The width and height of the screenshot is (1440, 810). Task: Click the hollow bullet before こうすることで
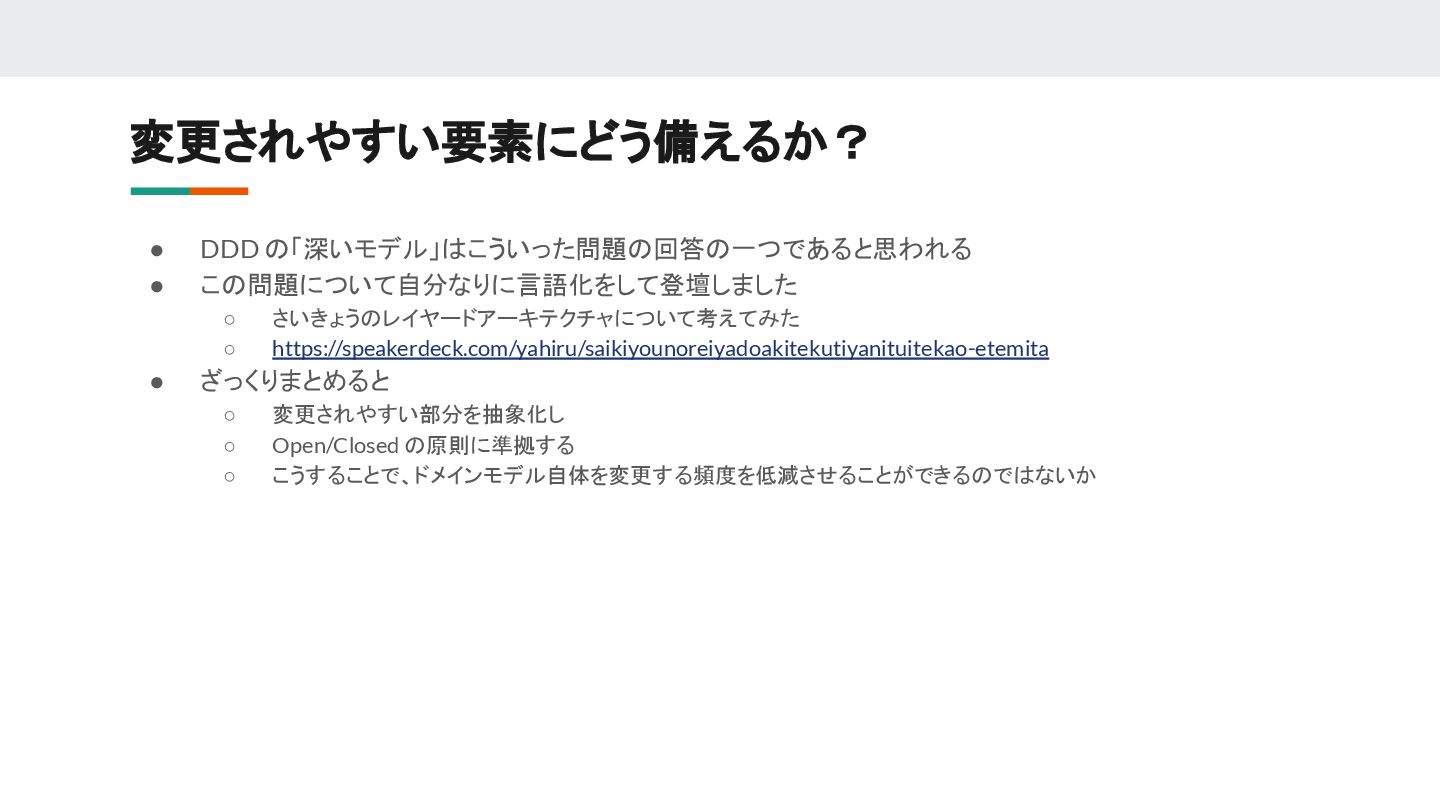tap(230, 476)
